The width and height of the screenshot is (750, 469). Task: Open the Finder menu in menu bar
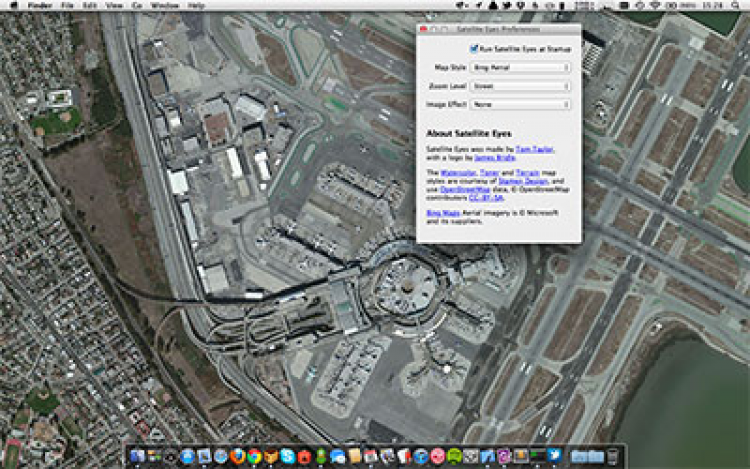pyautogui.click(x=40, y=6)
